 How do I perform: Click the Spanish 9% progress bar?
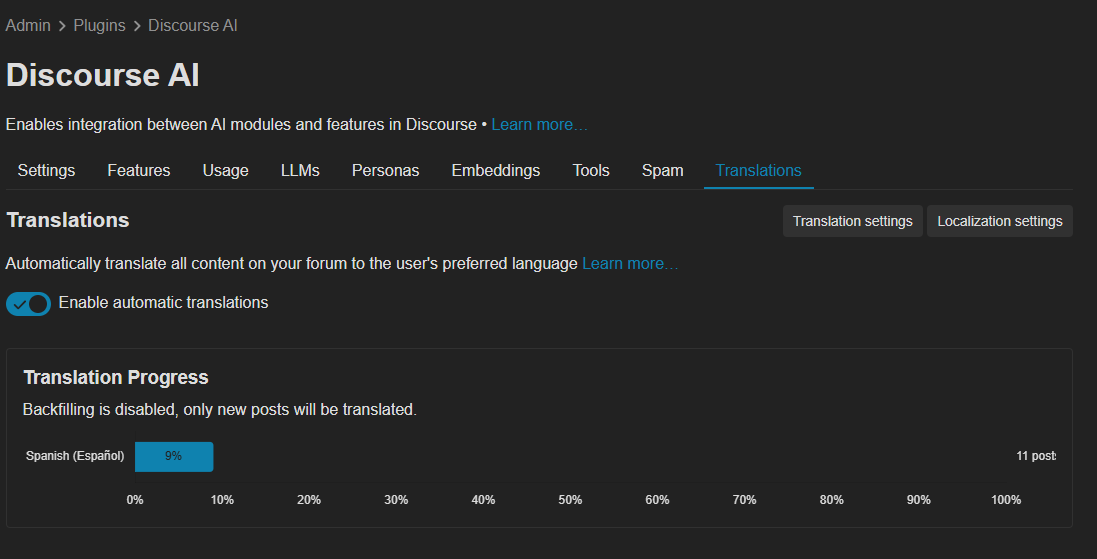(174, 456)
